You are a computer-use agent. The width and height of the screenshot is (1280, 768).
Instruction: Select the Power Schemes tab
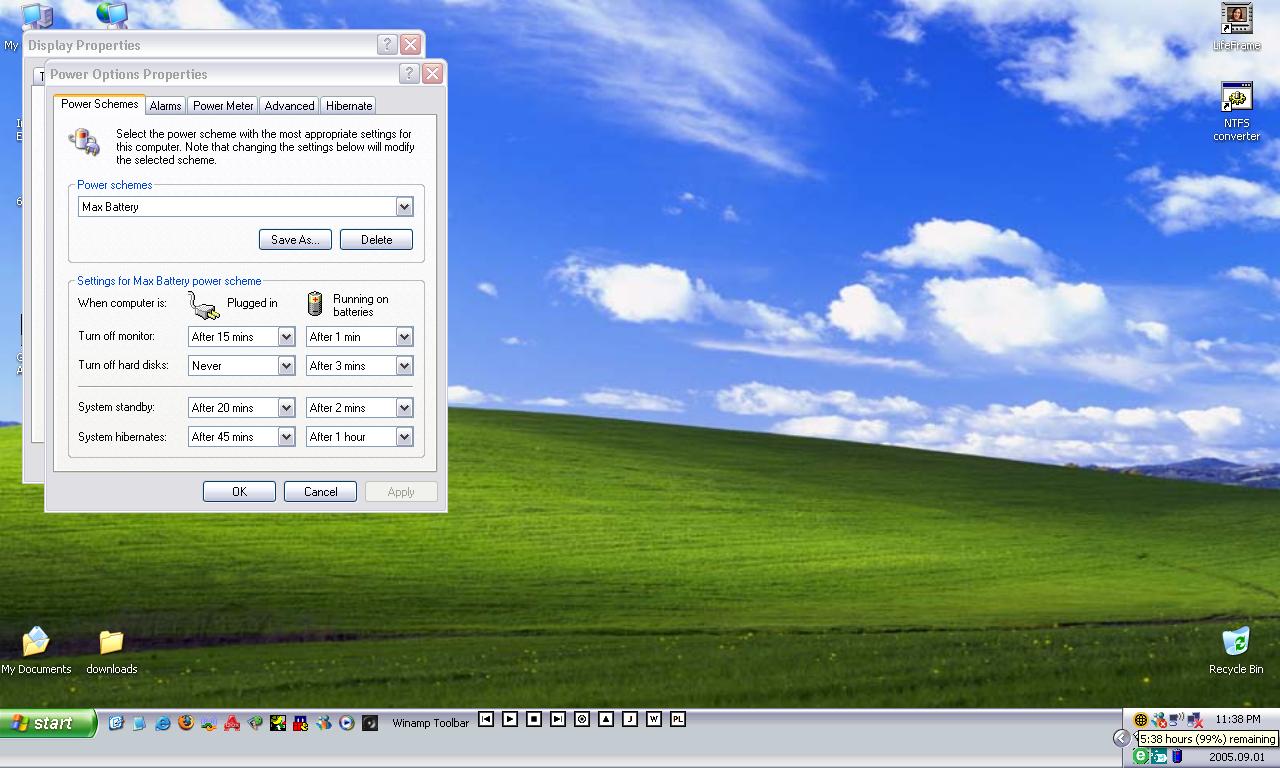(x=99, y=104)
